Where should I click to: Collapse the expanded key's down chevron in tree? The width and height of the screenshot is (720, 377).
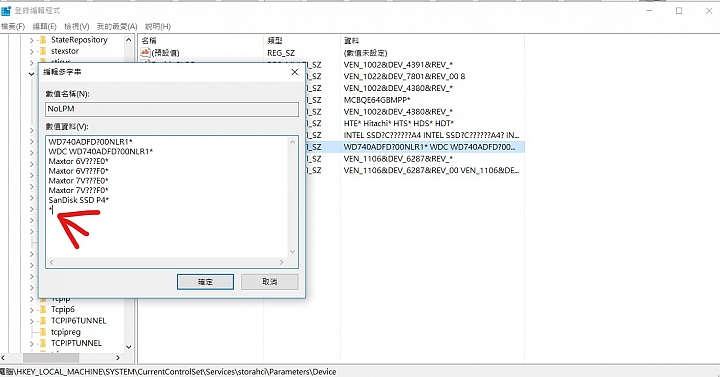click(x=31, y=73)
